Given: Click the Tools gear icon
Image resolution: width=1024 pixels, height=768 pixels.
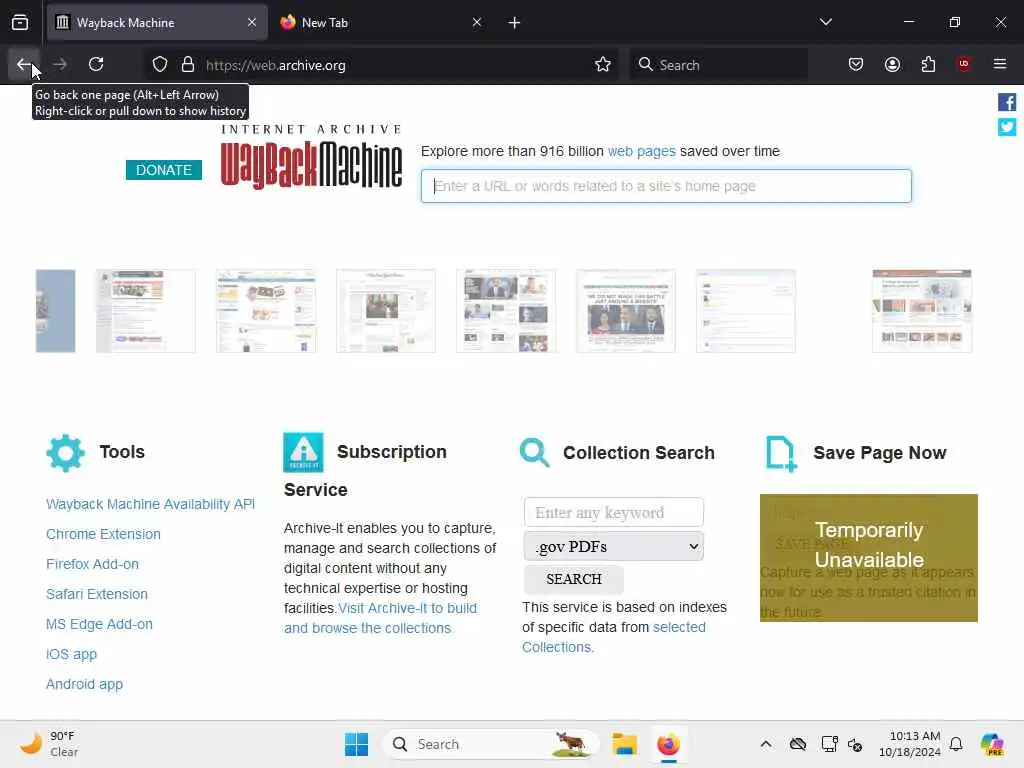Looking at the screenshot, I should point(65,453).
